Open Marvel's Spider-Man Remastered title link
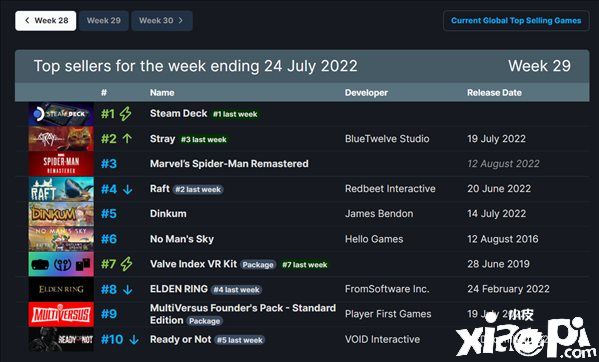The height and width of the screenshot is (362, 599). (229, 164)
